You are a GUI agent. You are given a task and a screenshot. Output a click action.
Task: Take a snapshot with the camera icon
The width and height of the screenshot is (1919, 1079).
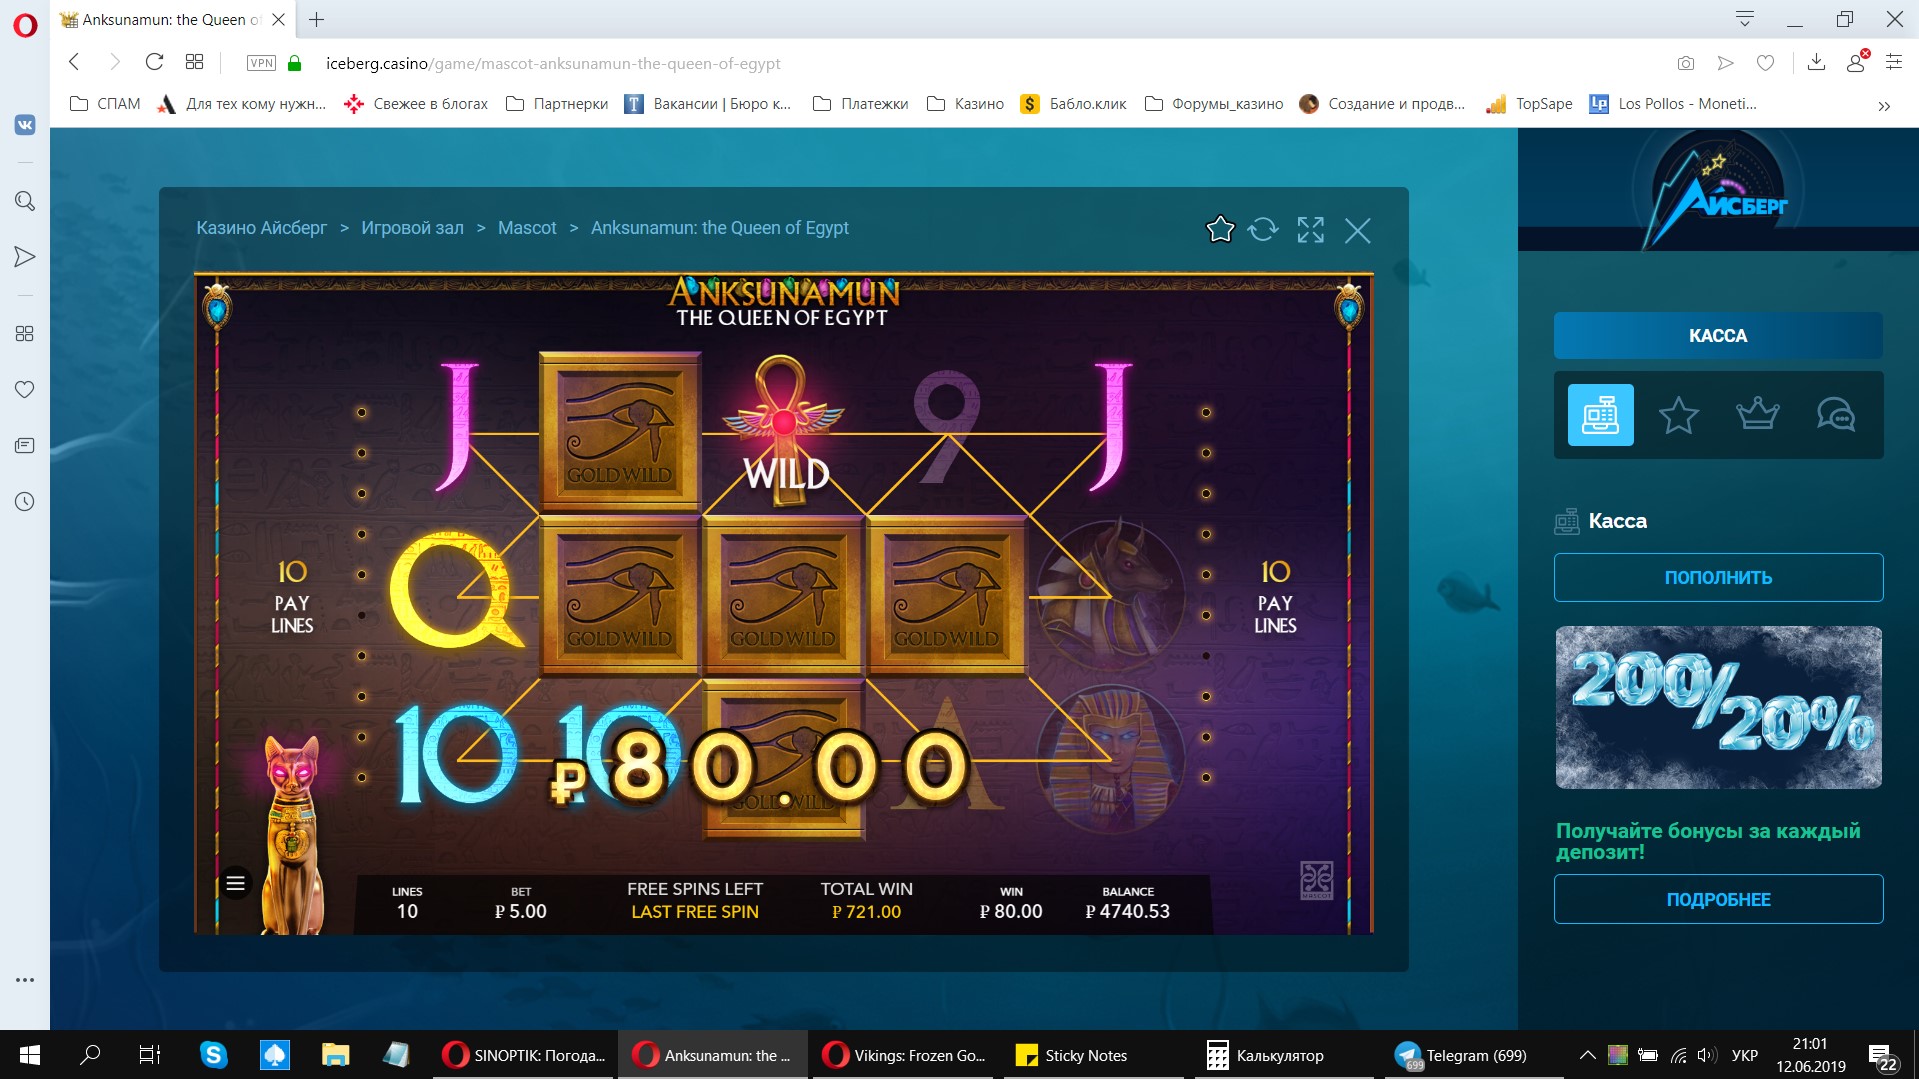pos(1686,63)
